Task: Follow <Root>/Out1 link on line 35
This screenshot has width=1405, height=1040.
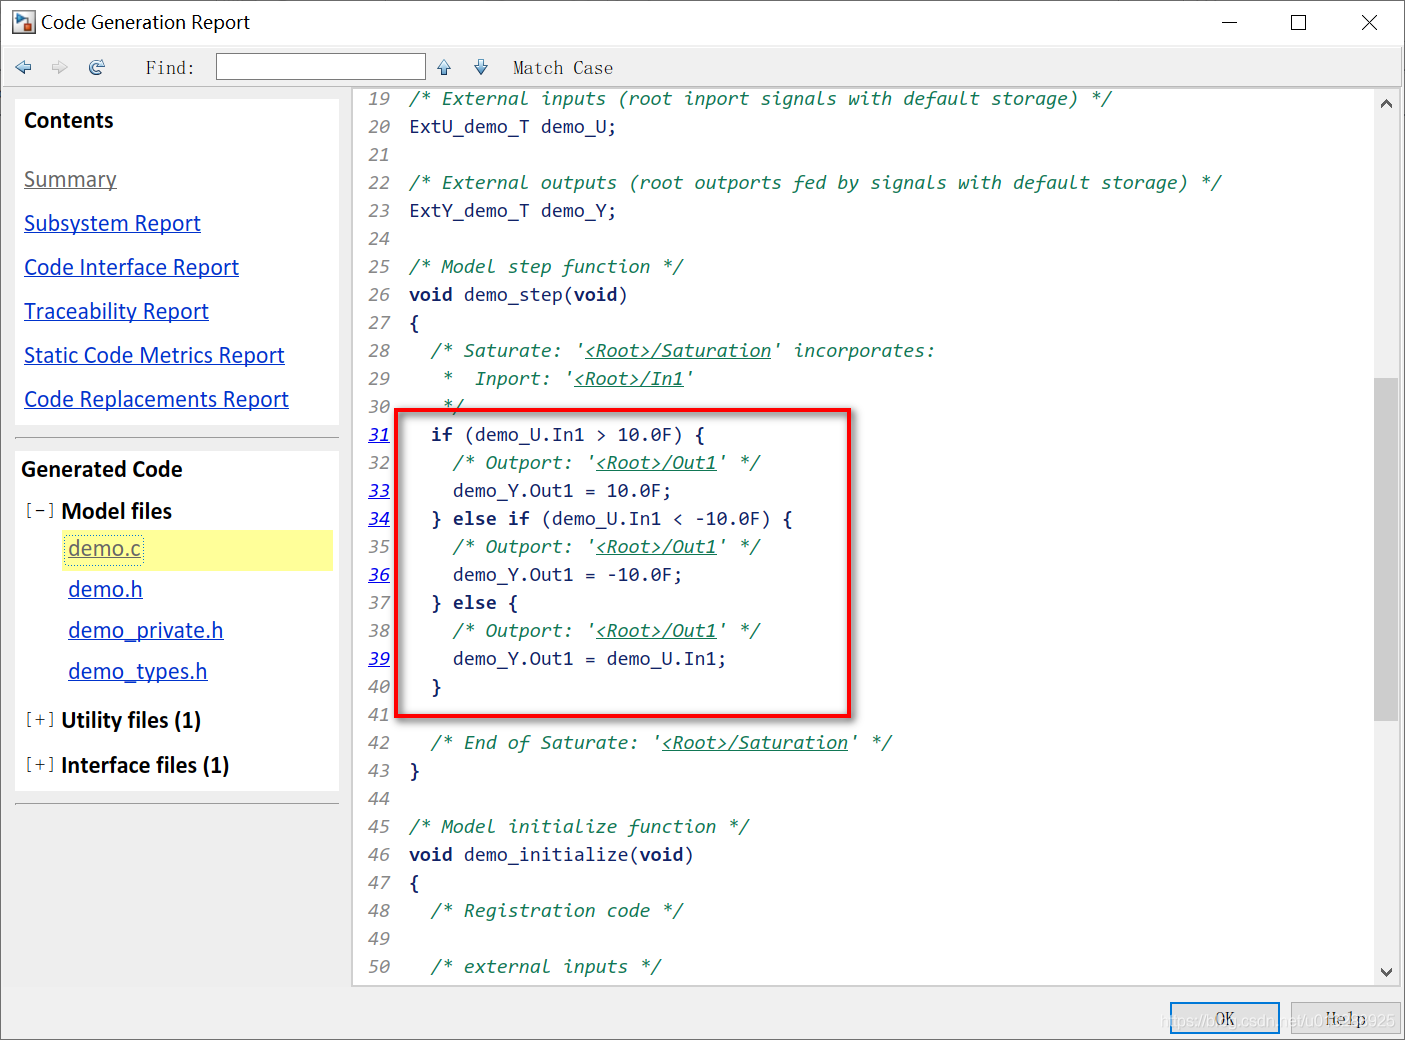Action: tap(657, 546)
